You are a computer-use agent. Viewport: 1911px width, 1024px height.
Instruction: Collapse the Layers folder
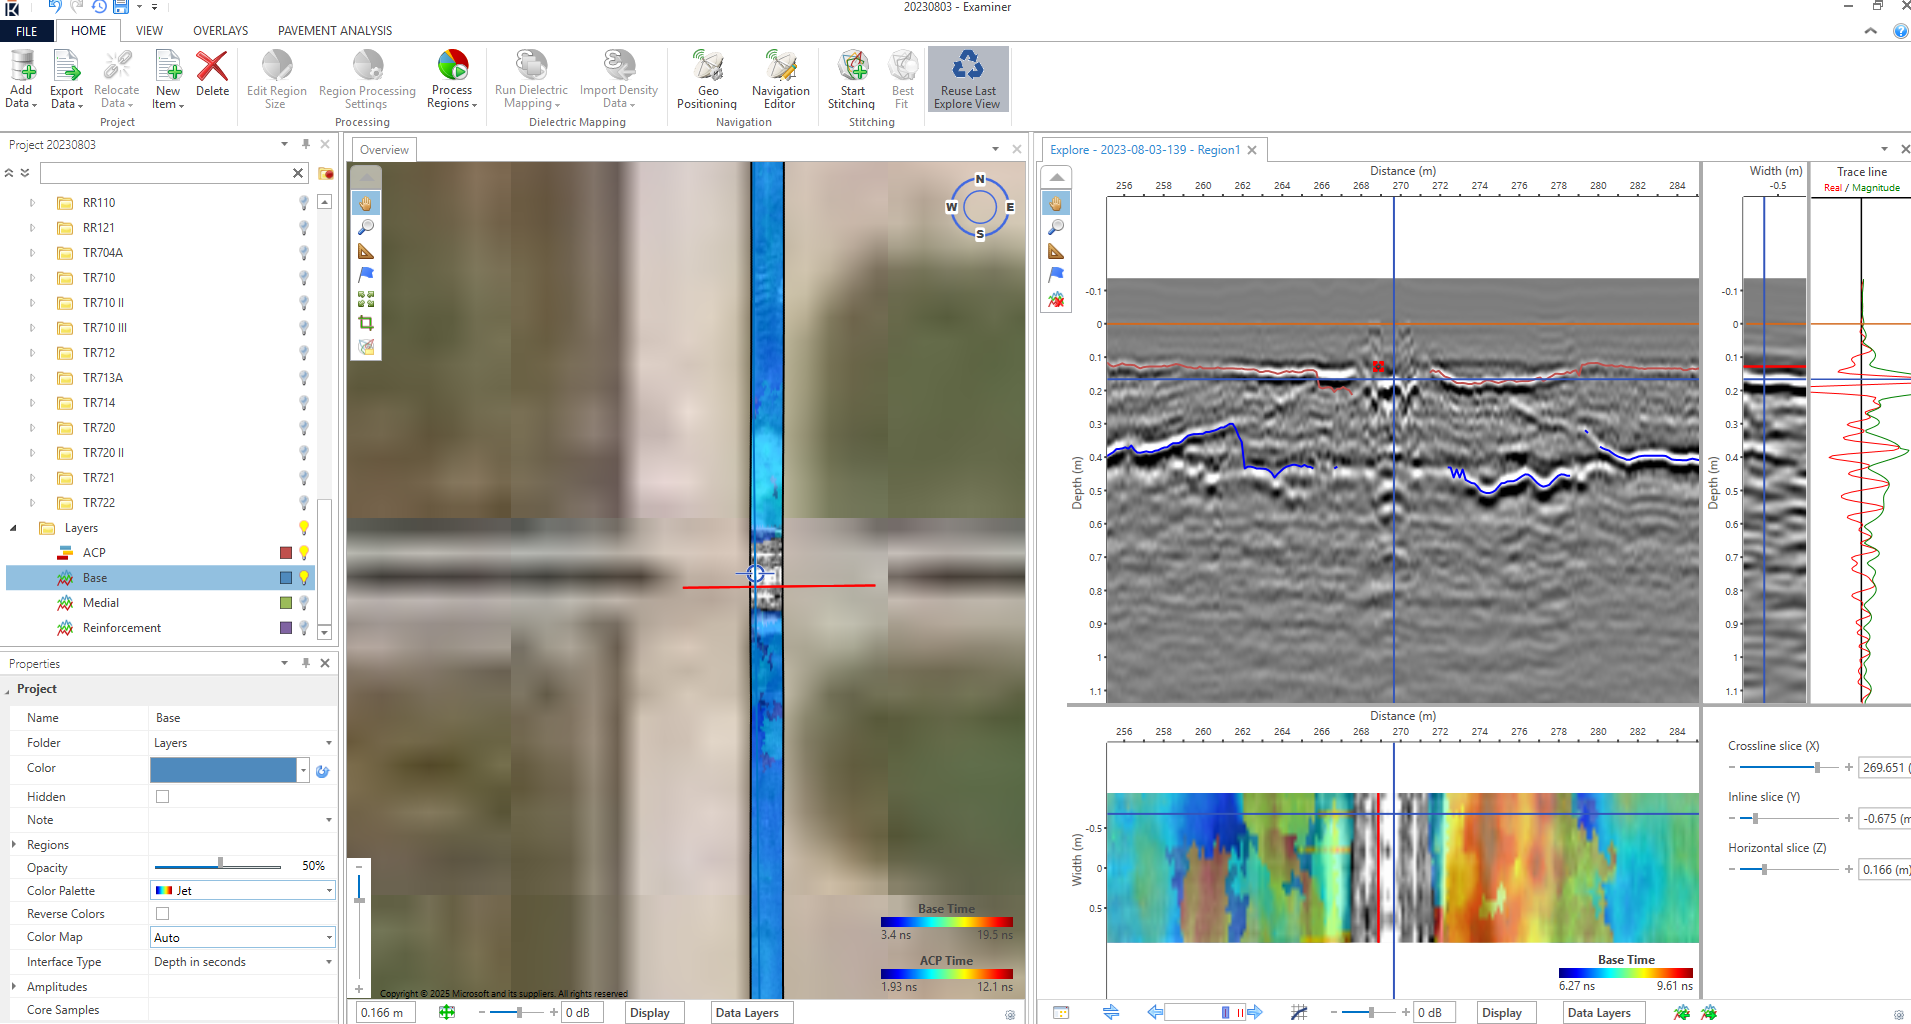coord(13,528)
